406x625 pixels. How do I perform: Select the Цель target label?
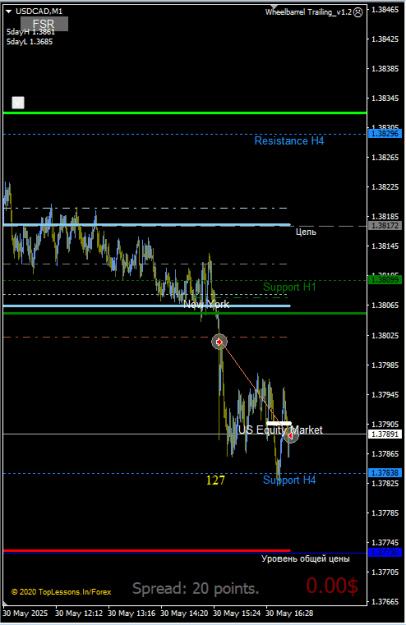[x=306, y=232]
